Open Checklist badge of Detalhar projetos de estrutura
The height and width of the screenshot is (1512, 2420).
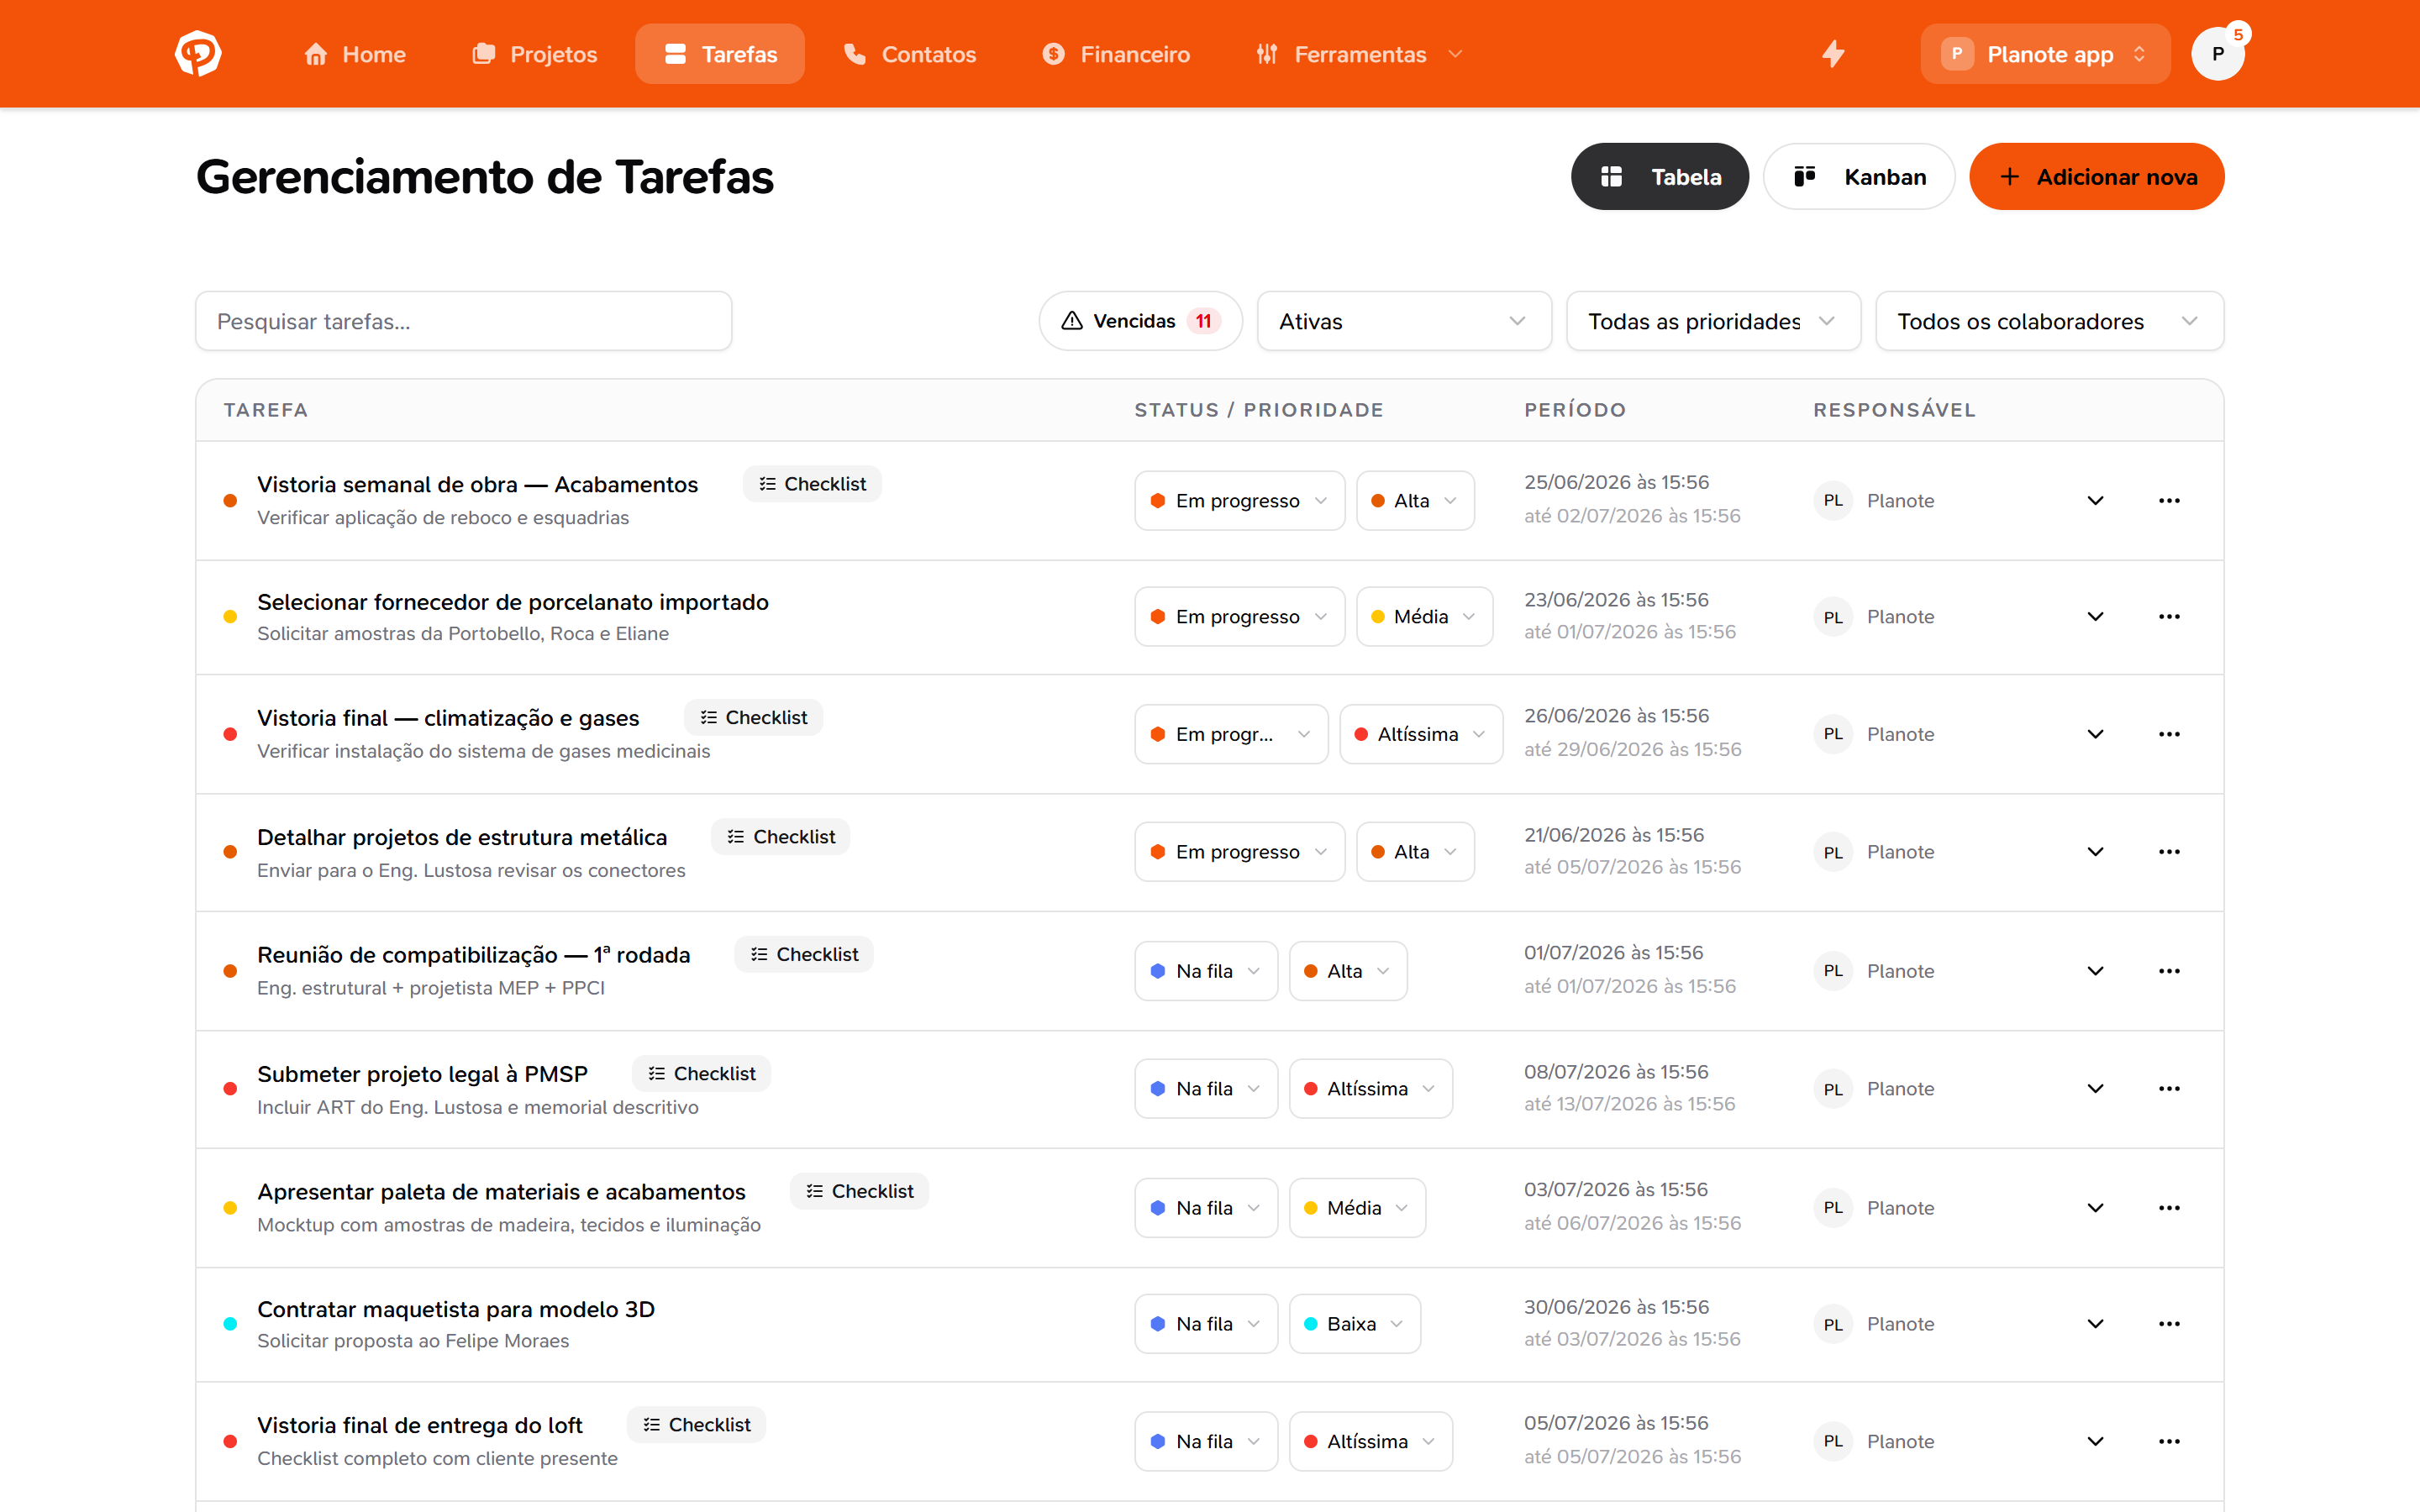[x=780, y=837]
